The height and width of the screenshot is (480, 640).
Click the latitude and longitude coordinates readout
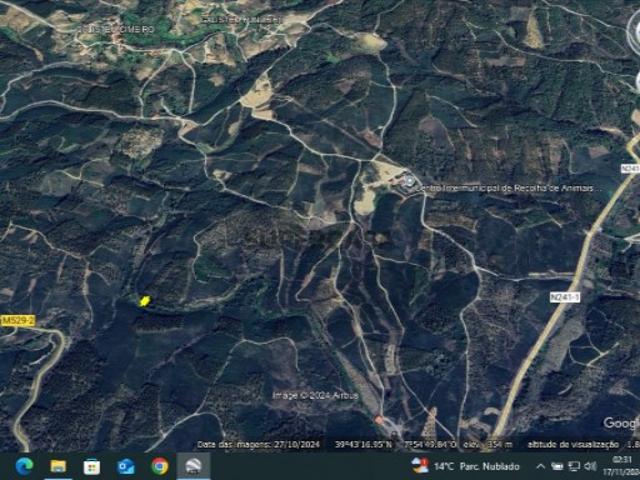point(395,444)
